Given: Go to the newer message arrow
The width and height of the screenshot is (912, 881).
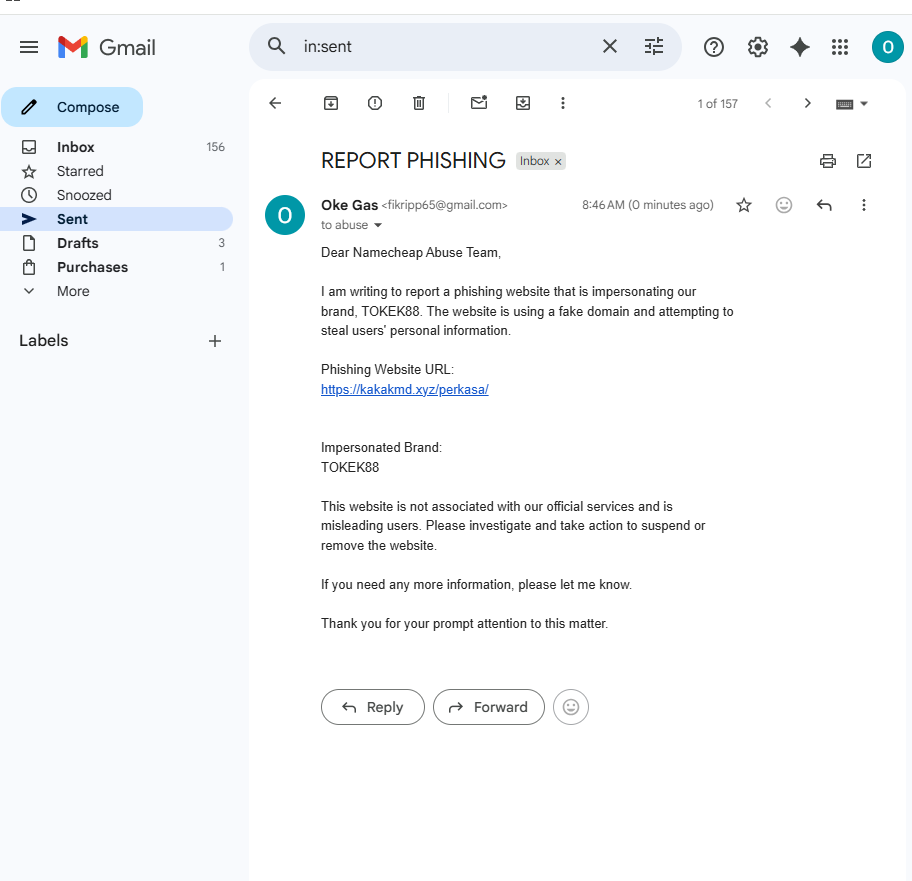Looking at the screenshot, I should (x=768, y=104).
